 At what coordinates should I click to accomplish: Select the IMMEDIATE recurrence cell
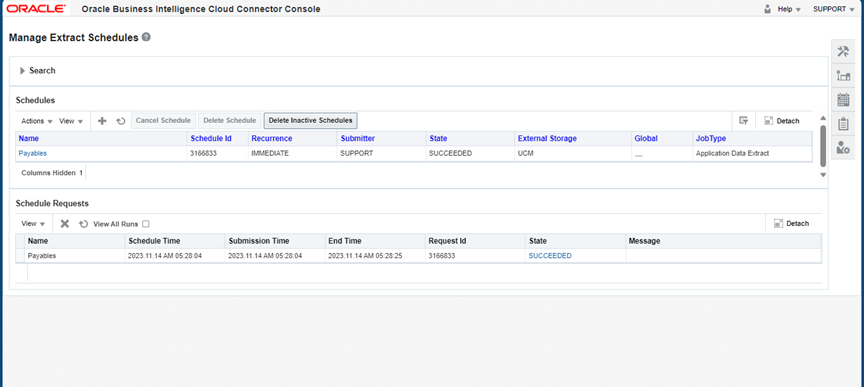pos(269,153)
